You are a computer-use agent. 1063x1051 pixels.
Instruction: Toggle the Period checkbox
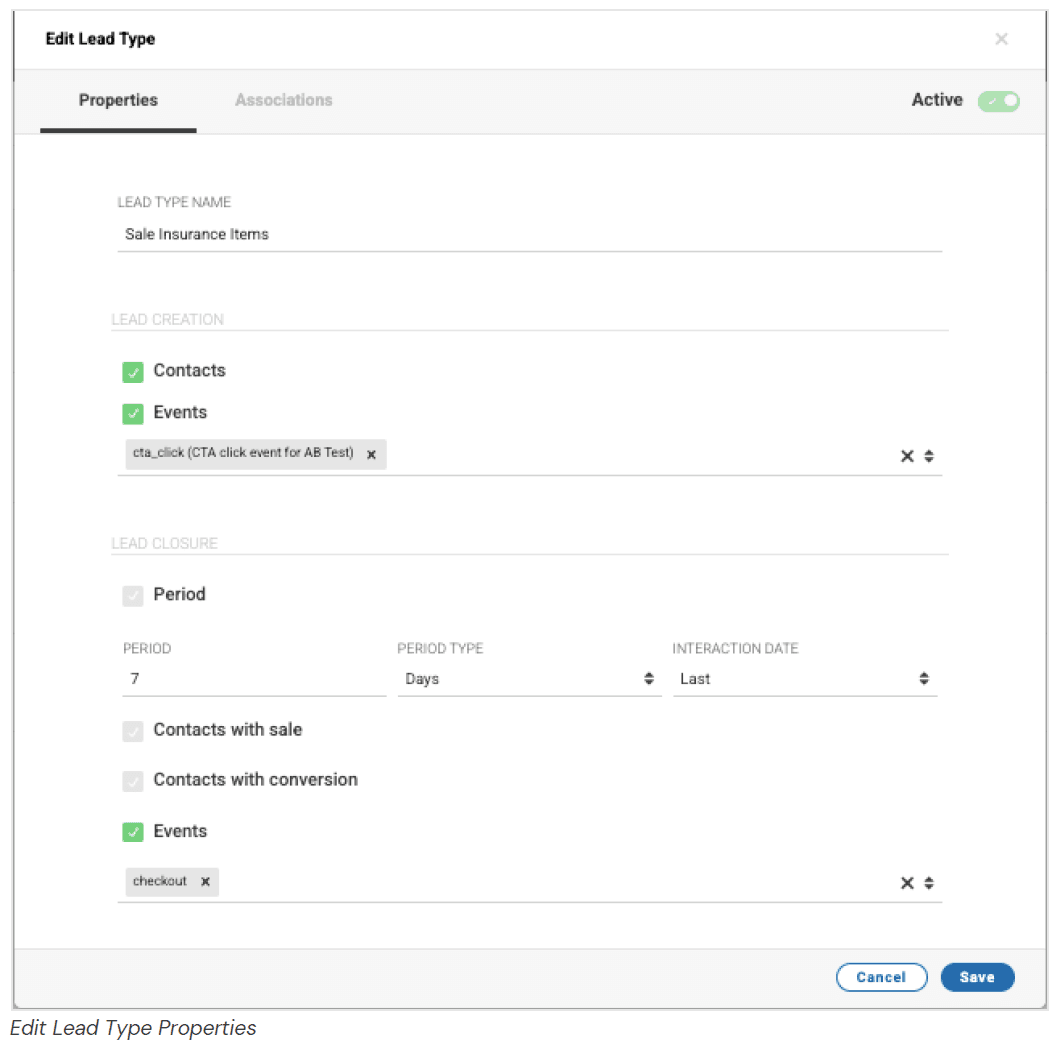[x=133, y=596]
